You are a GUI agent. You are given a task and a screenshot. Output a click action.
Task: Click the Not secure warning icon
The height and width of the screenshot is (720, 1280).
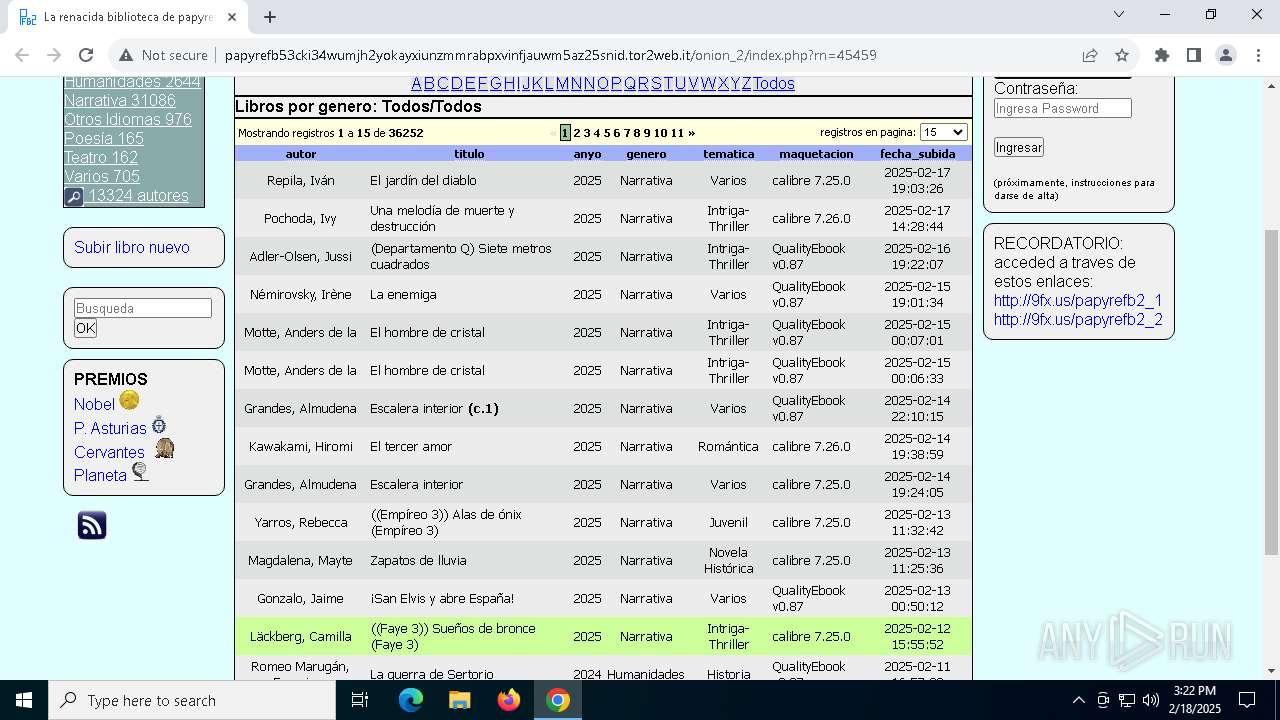(125, 56)
